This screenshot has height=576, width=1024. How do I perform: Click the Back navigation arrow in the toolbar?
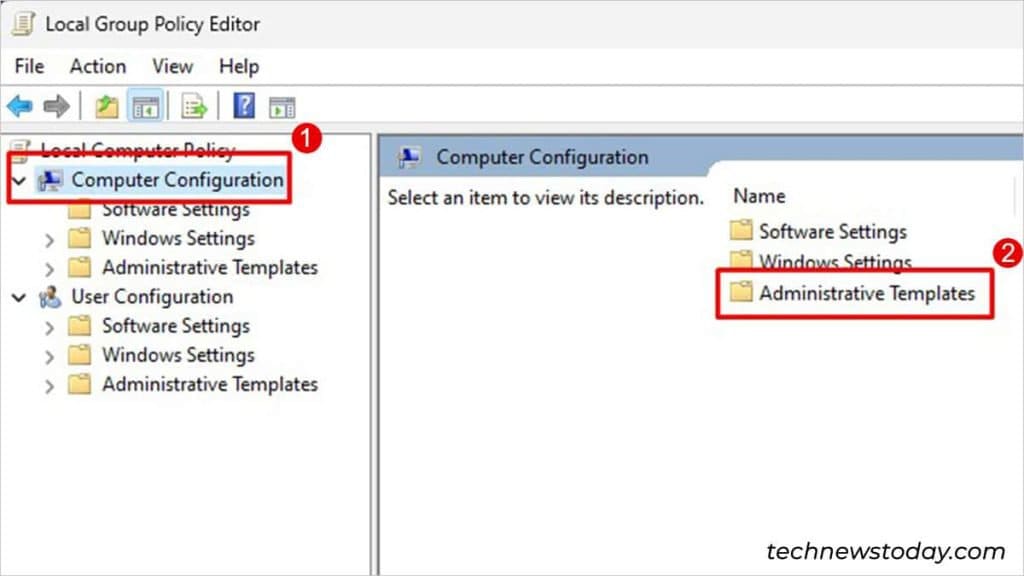click(20, 105)
